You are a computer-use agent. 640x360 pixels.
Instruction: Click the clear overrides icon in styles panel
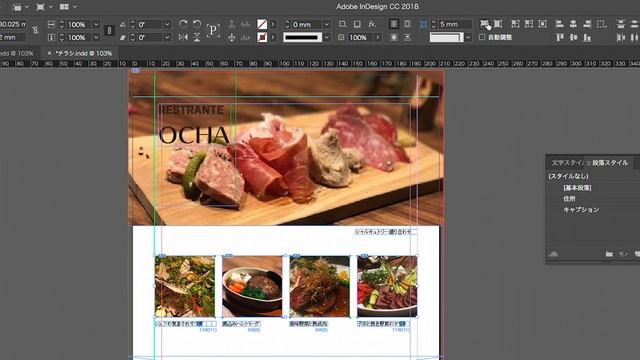[623, 254]
